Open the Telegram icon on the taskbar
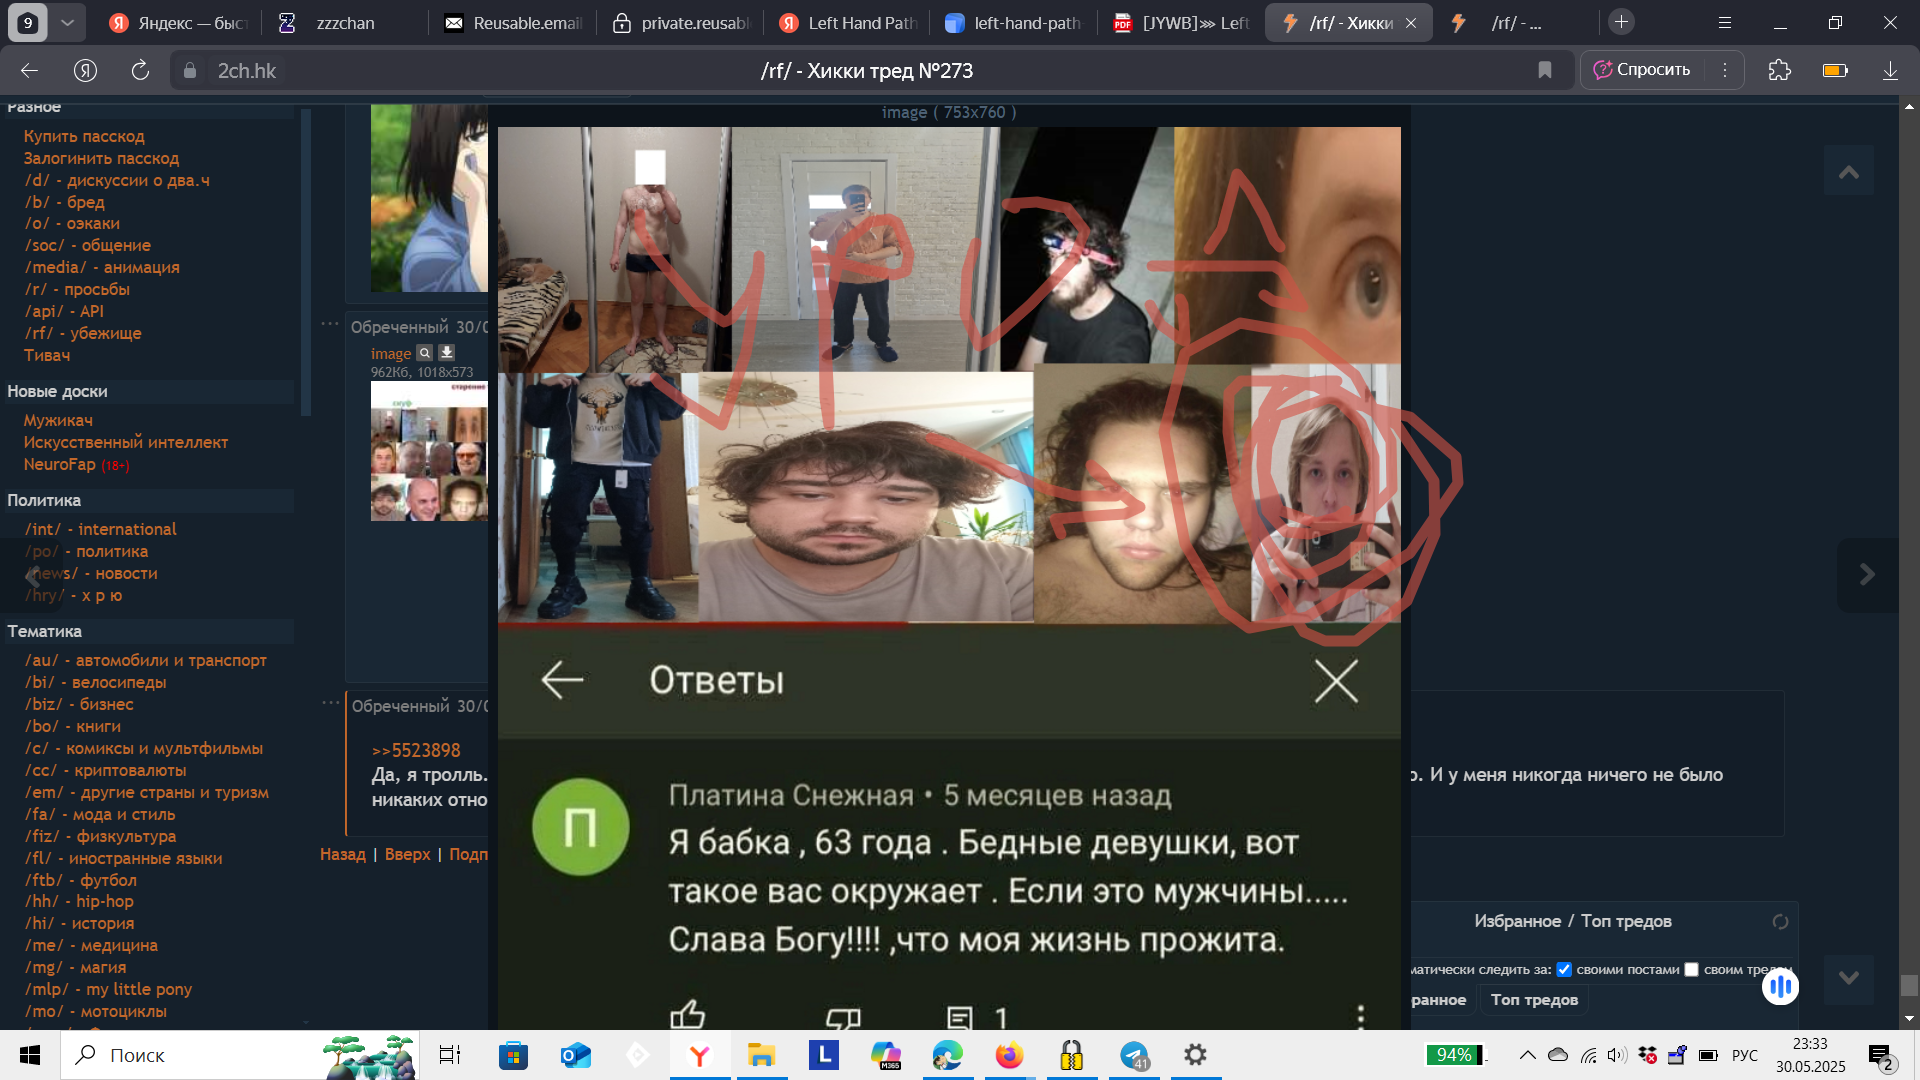 (x=1134, y=1055)
